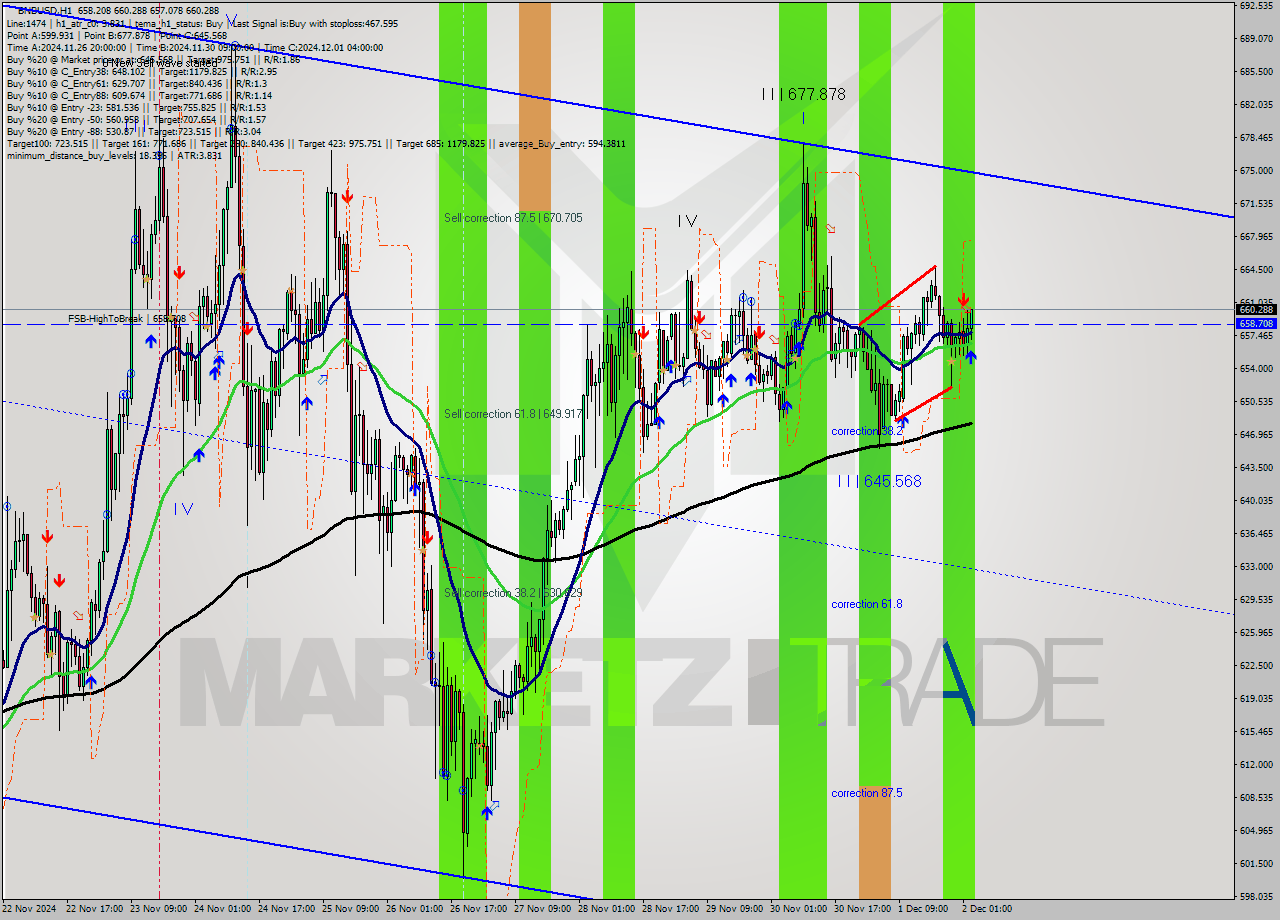This screenshot has height=920, width=1280.
Task: Click the 'Time A:2024.11.26 20:00:00' info text
Action: coord(66,47)
